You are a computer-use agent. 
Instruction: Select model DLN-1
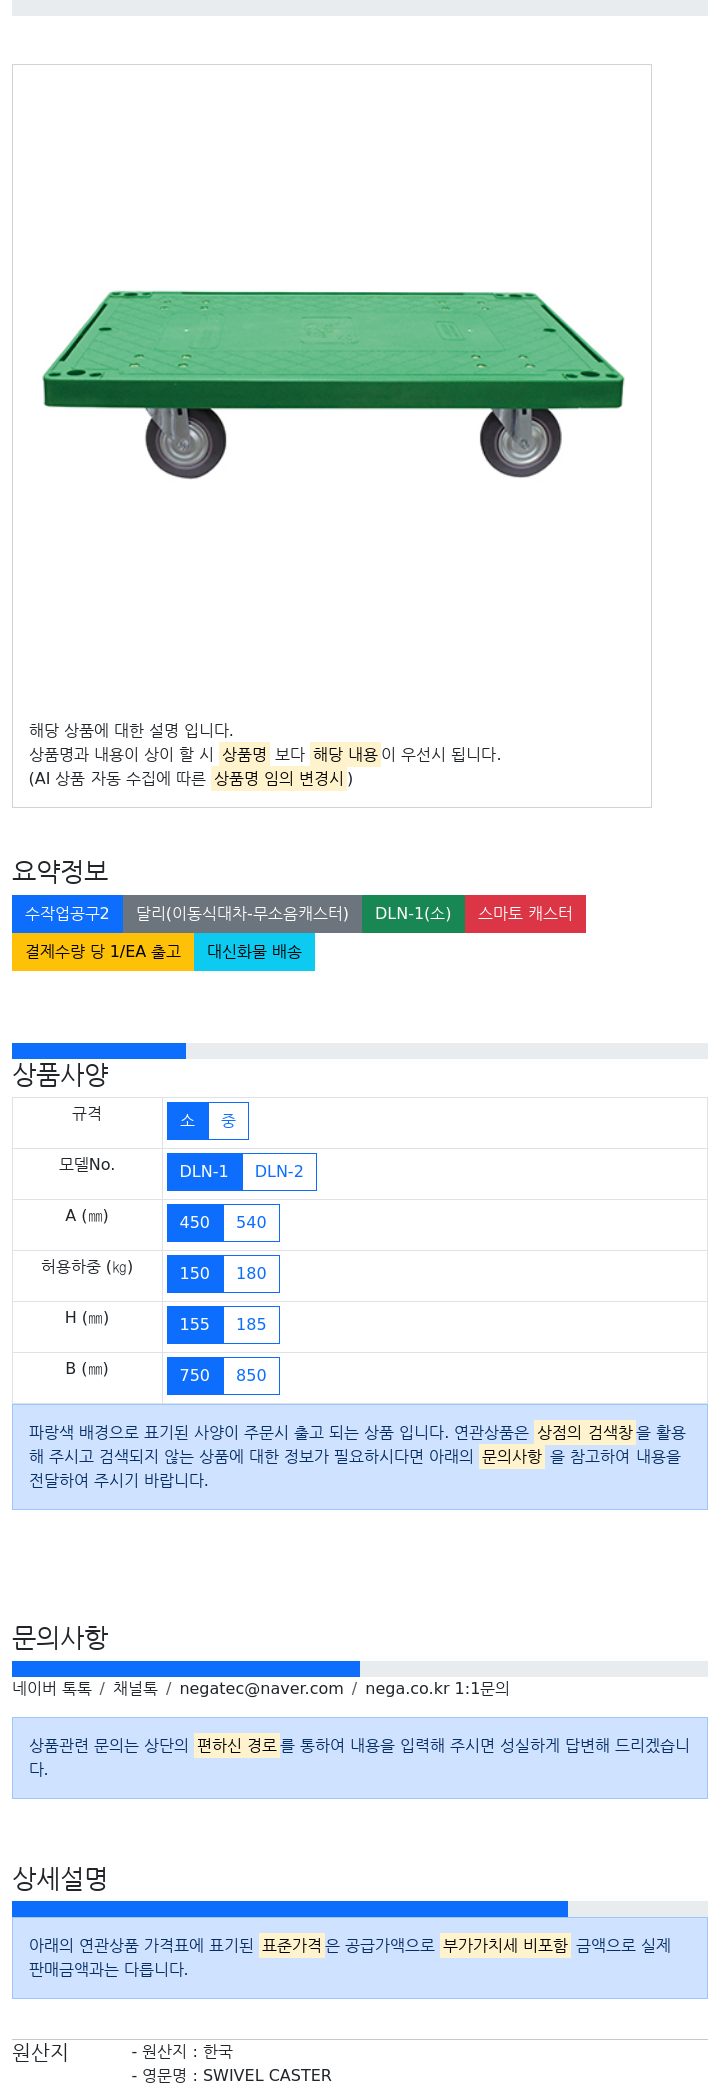point(204,1172)
